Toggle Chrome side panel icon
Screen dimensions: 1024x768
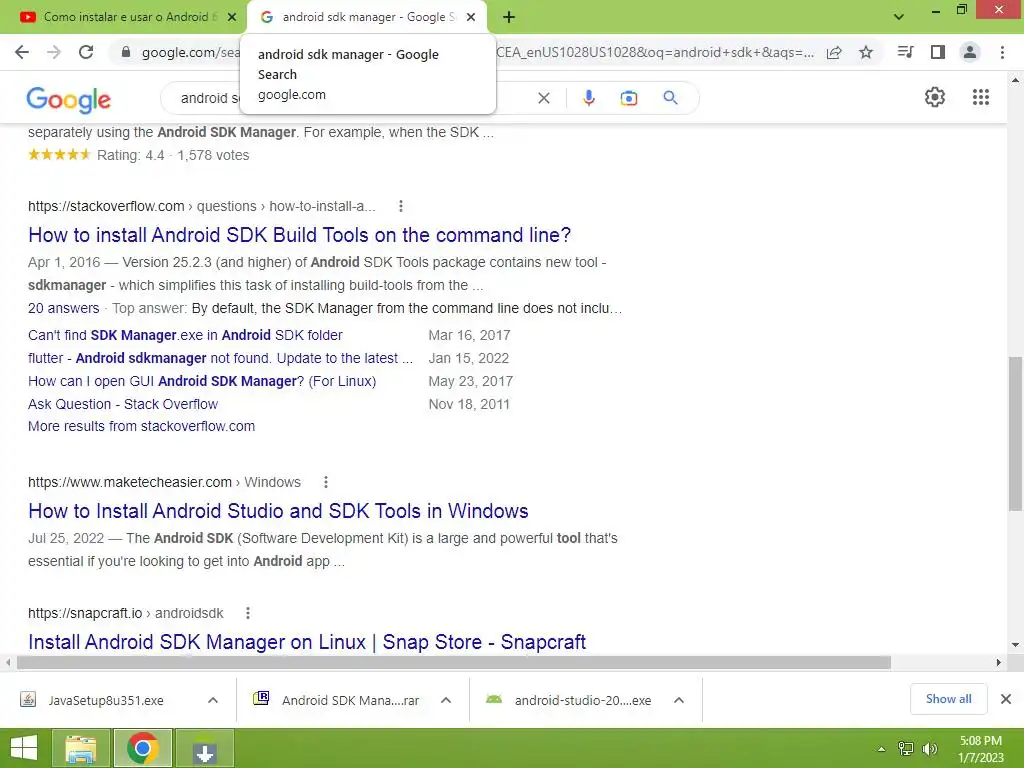[938, 52]
